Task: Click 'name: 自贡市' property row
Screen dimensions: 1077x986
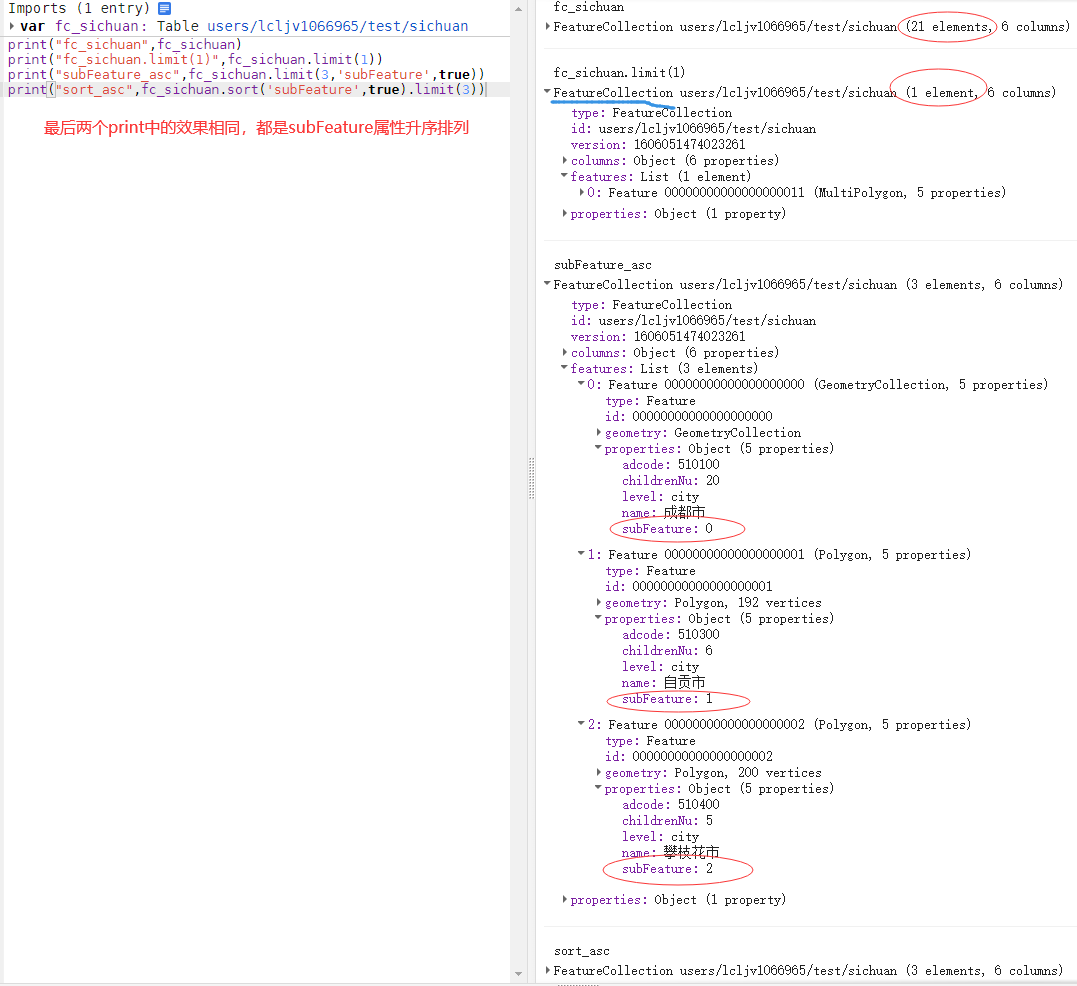Action: tap(664, 683)
